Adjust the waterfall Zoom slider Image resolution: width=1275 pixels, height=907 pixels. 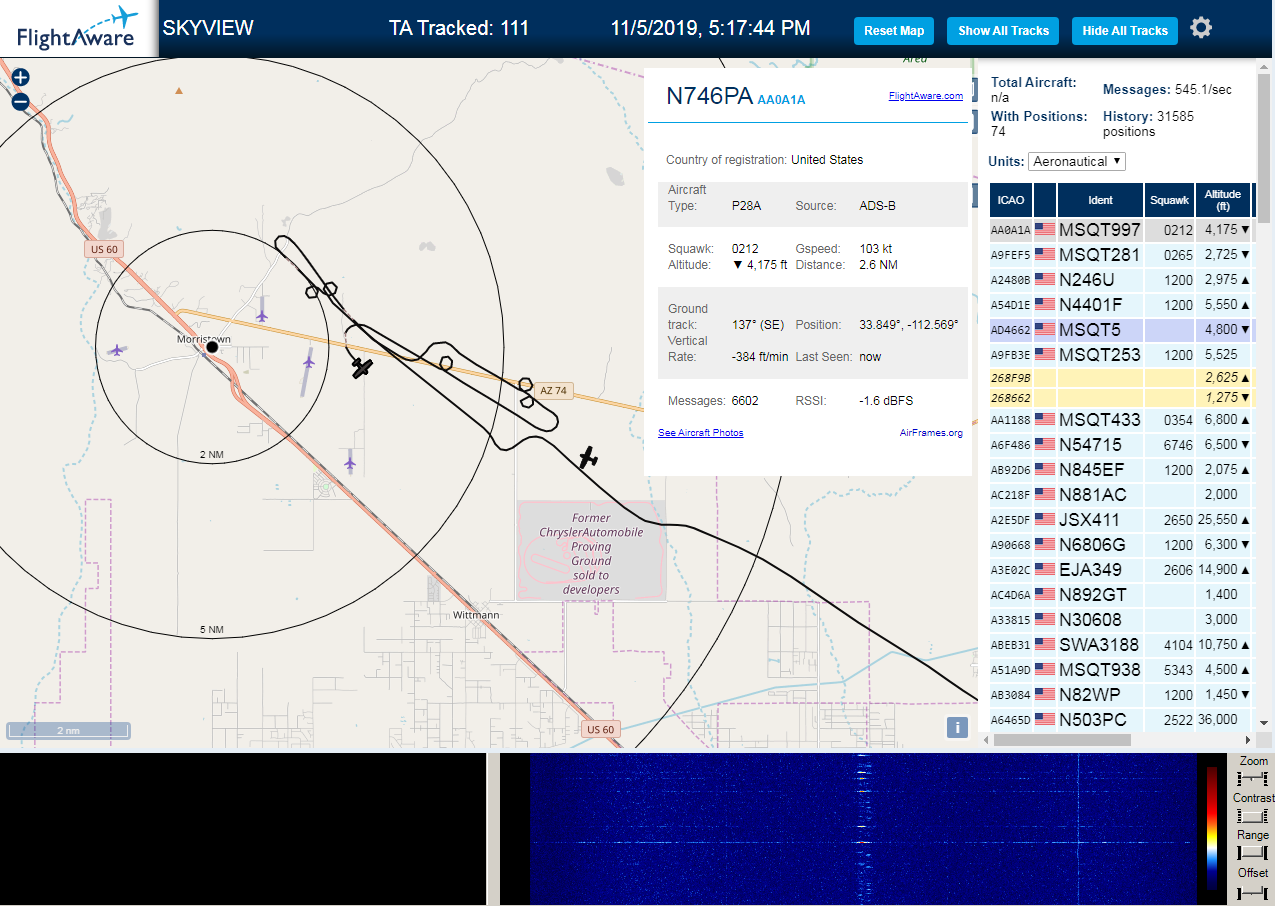click(1253, 779)
